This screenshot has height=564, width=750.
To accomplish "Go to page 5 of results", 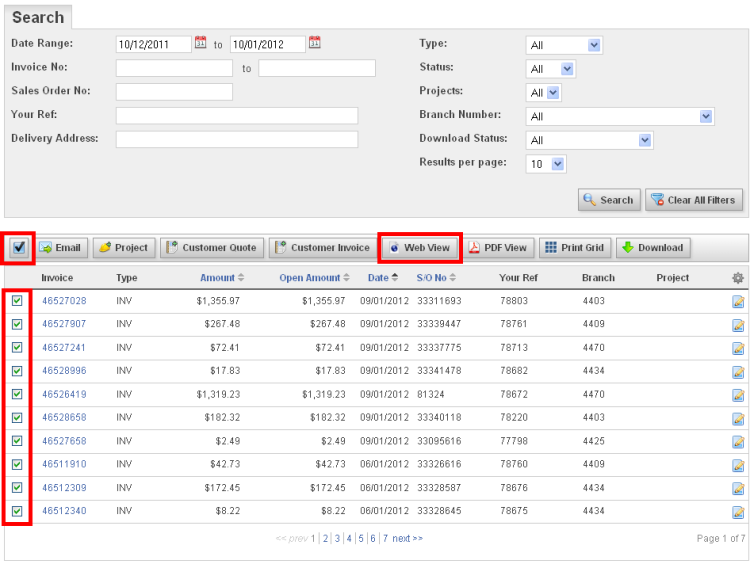I will pos(361,538).
